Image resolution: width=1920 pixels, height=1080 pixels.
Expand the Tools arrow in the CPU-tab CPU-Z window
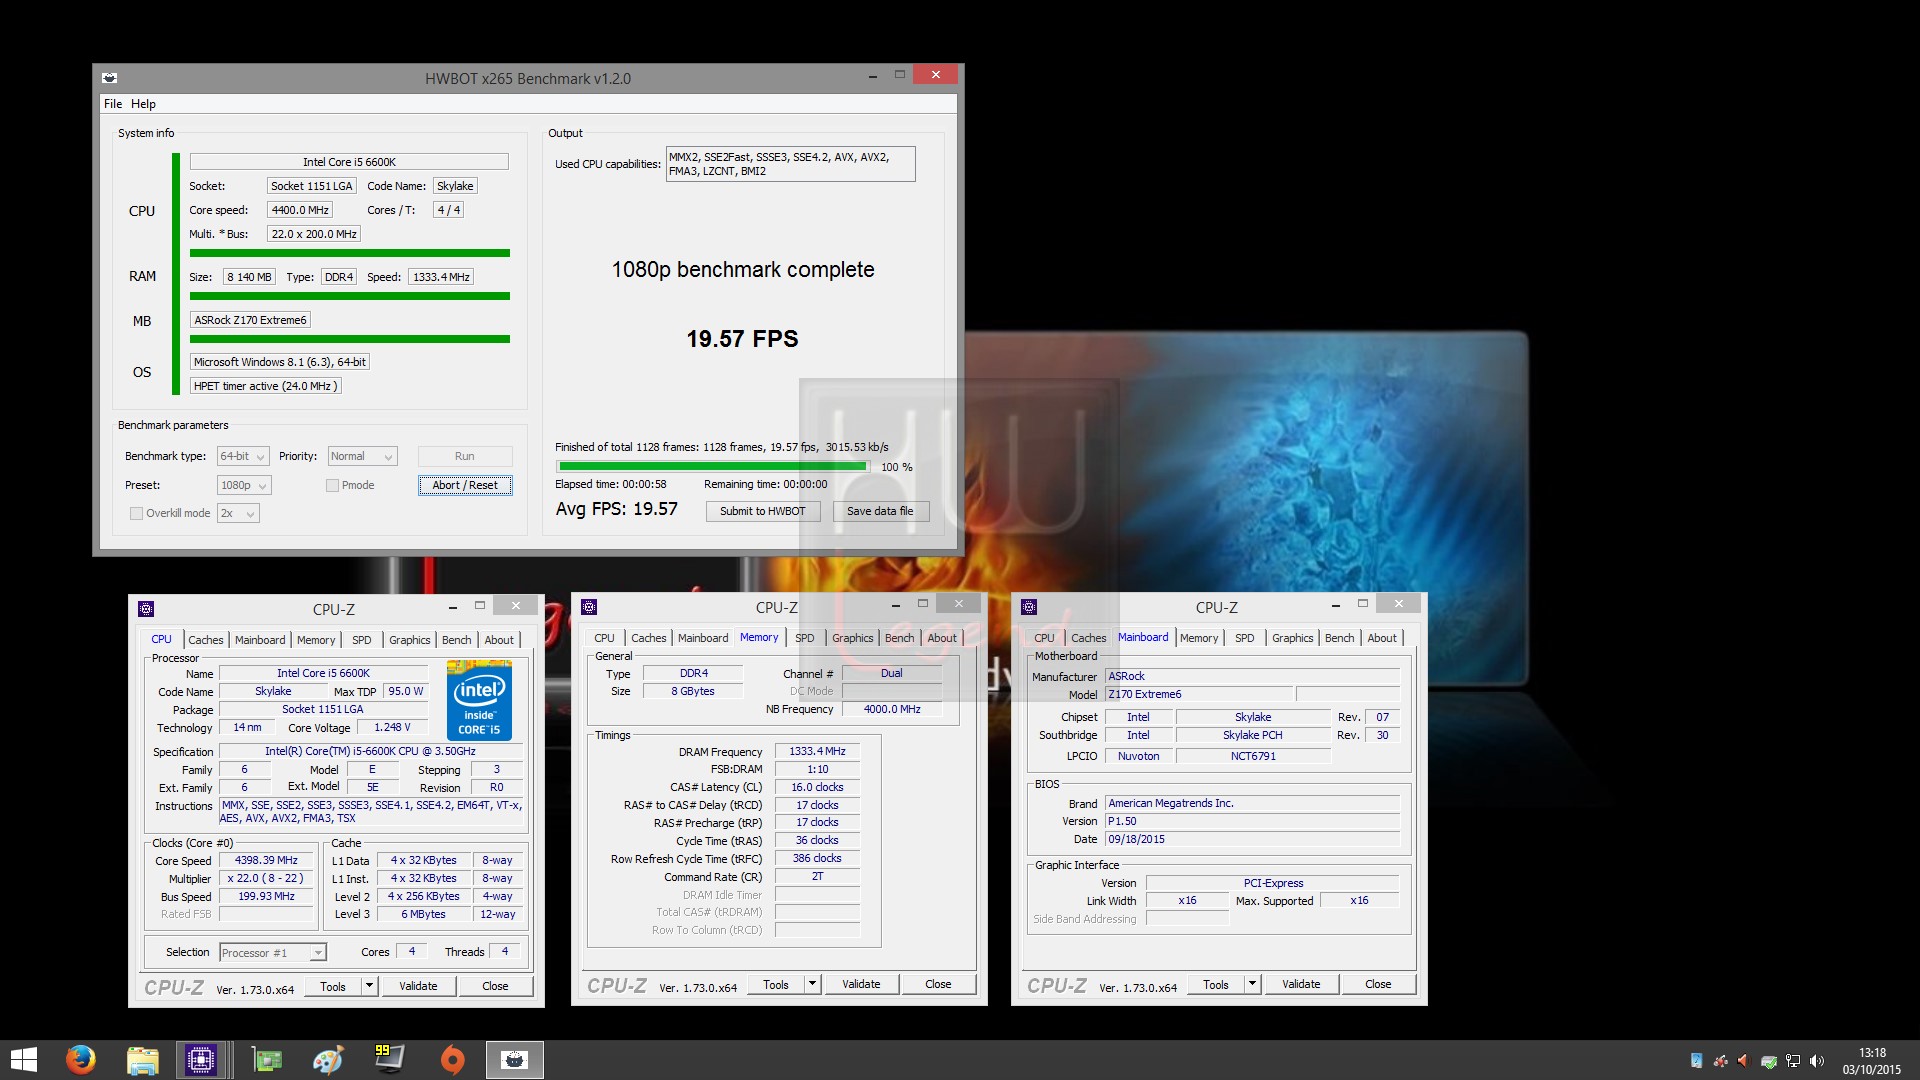tap(369, 986)
